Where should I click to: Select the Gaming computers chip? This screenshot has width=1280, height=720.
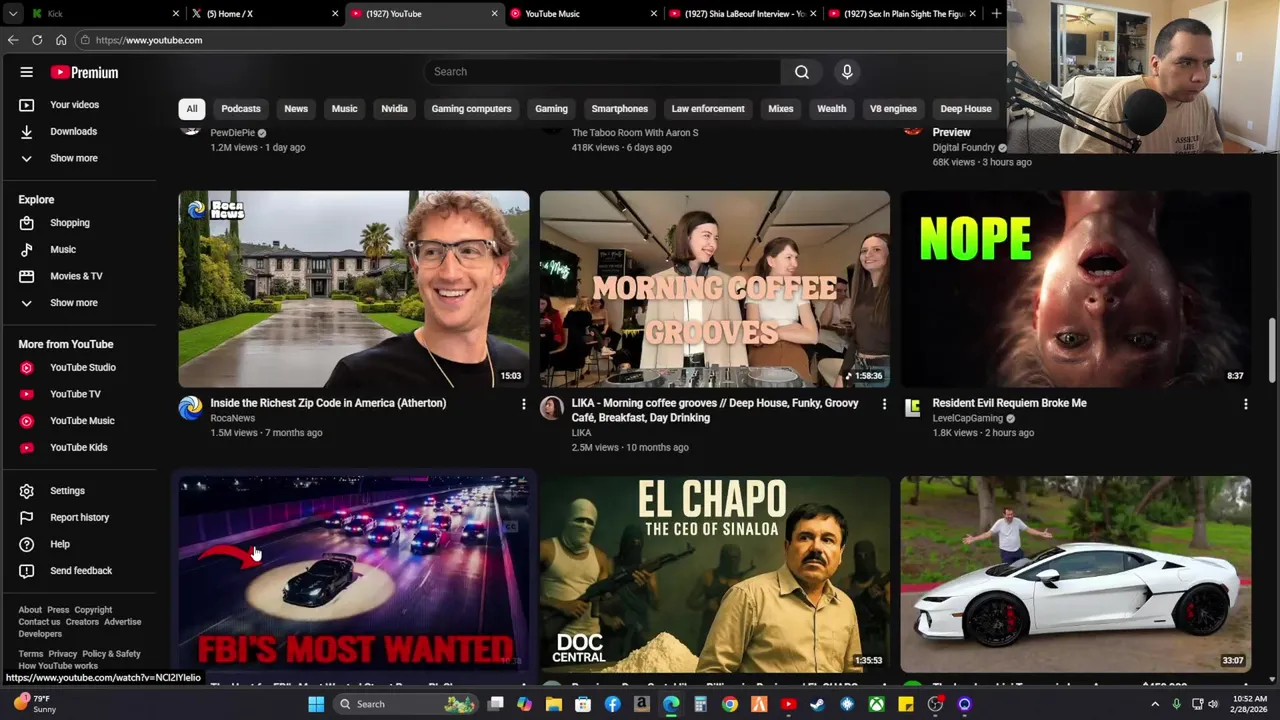(471, 109)
